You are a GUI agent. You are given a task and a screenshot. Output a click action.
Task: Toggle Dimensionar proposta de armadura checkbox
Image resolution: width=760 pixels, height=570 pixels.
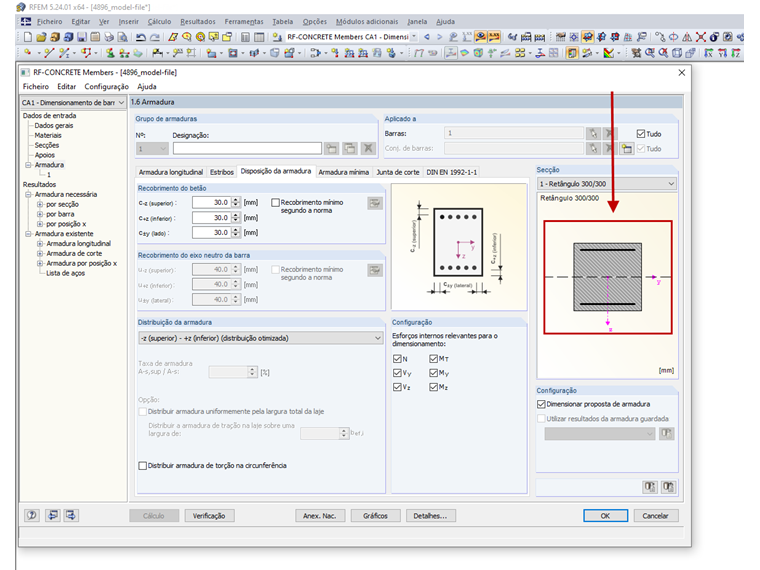(x=541, y=404)
